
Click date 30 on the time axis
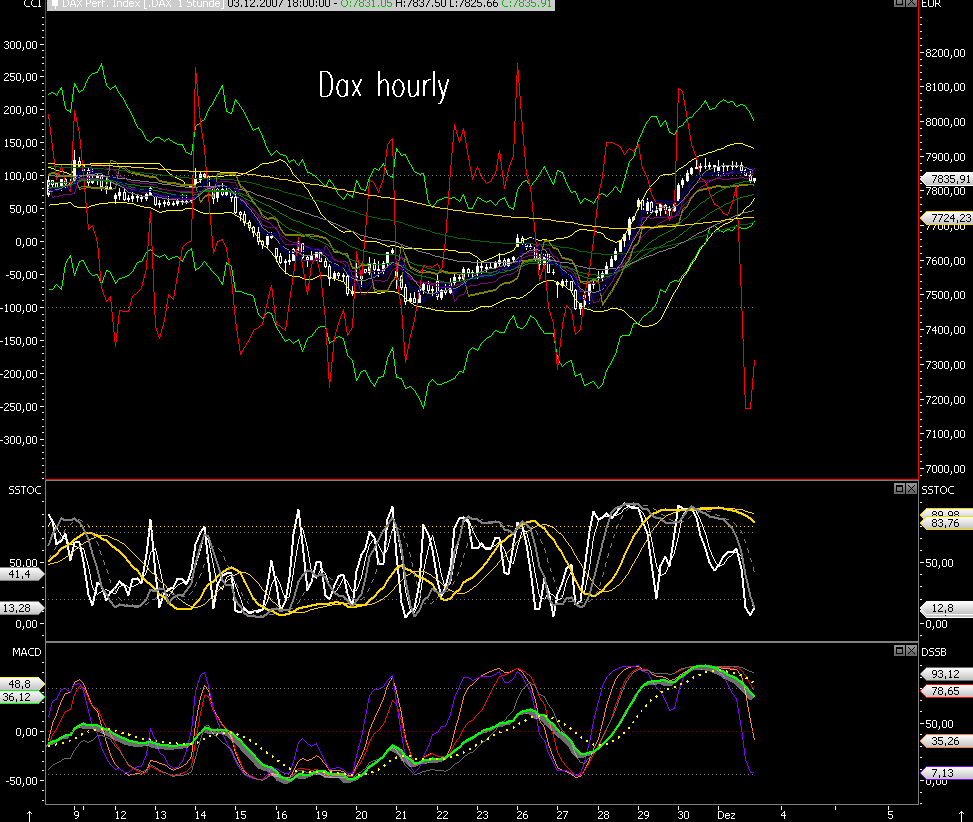pyautogui.click(x=683, y=815)
